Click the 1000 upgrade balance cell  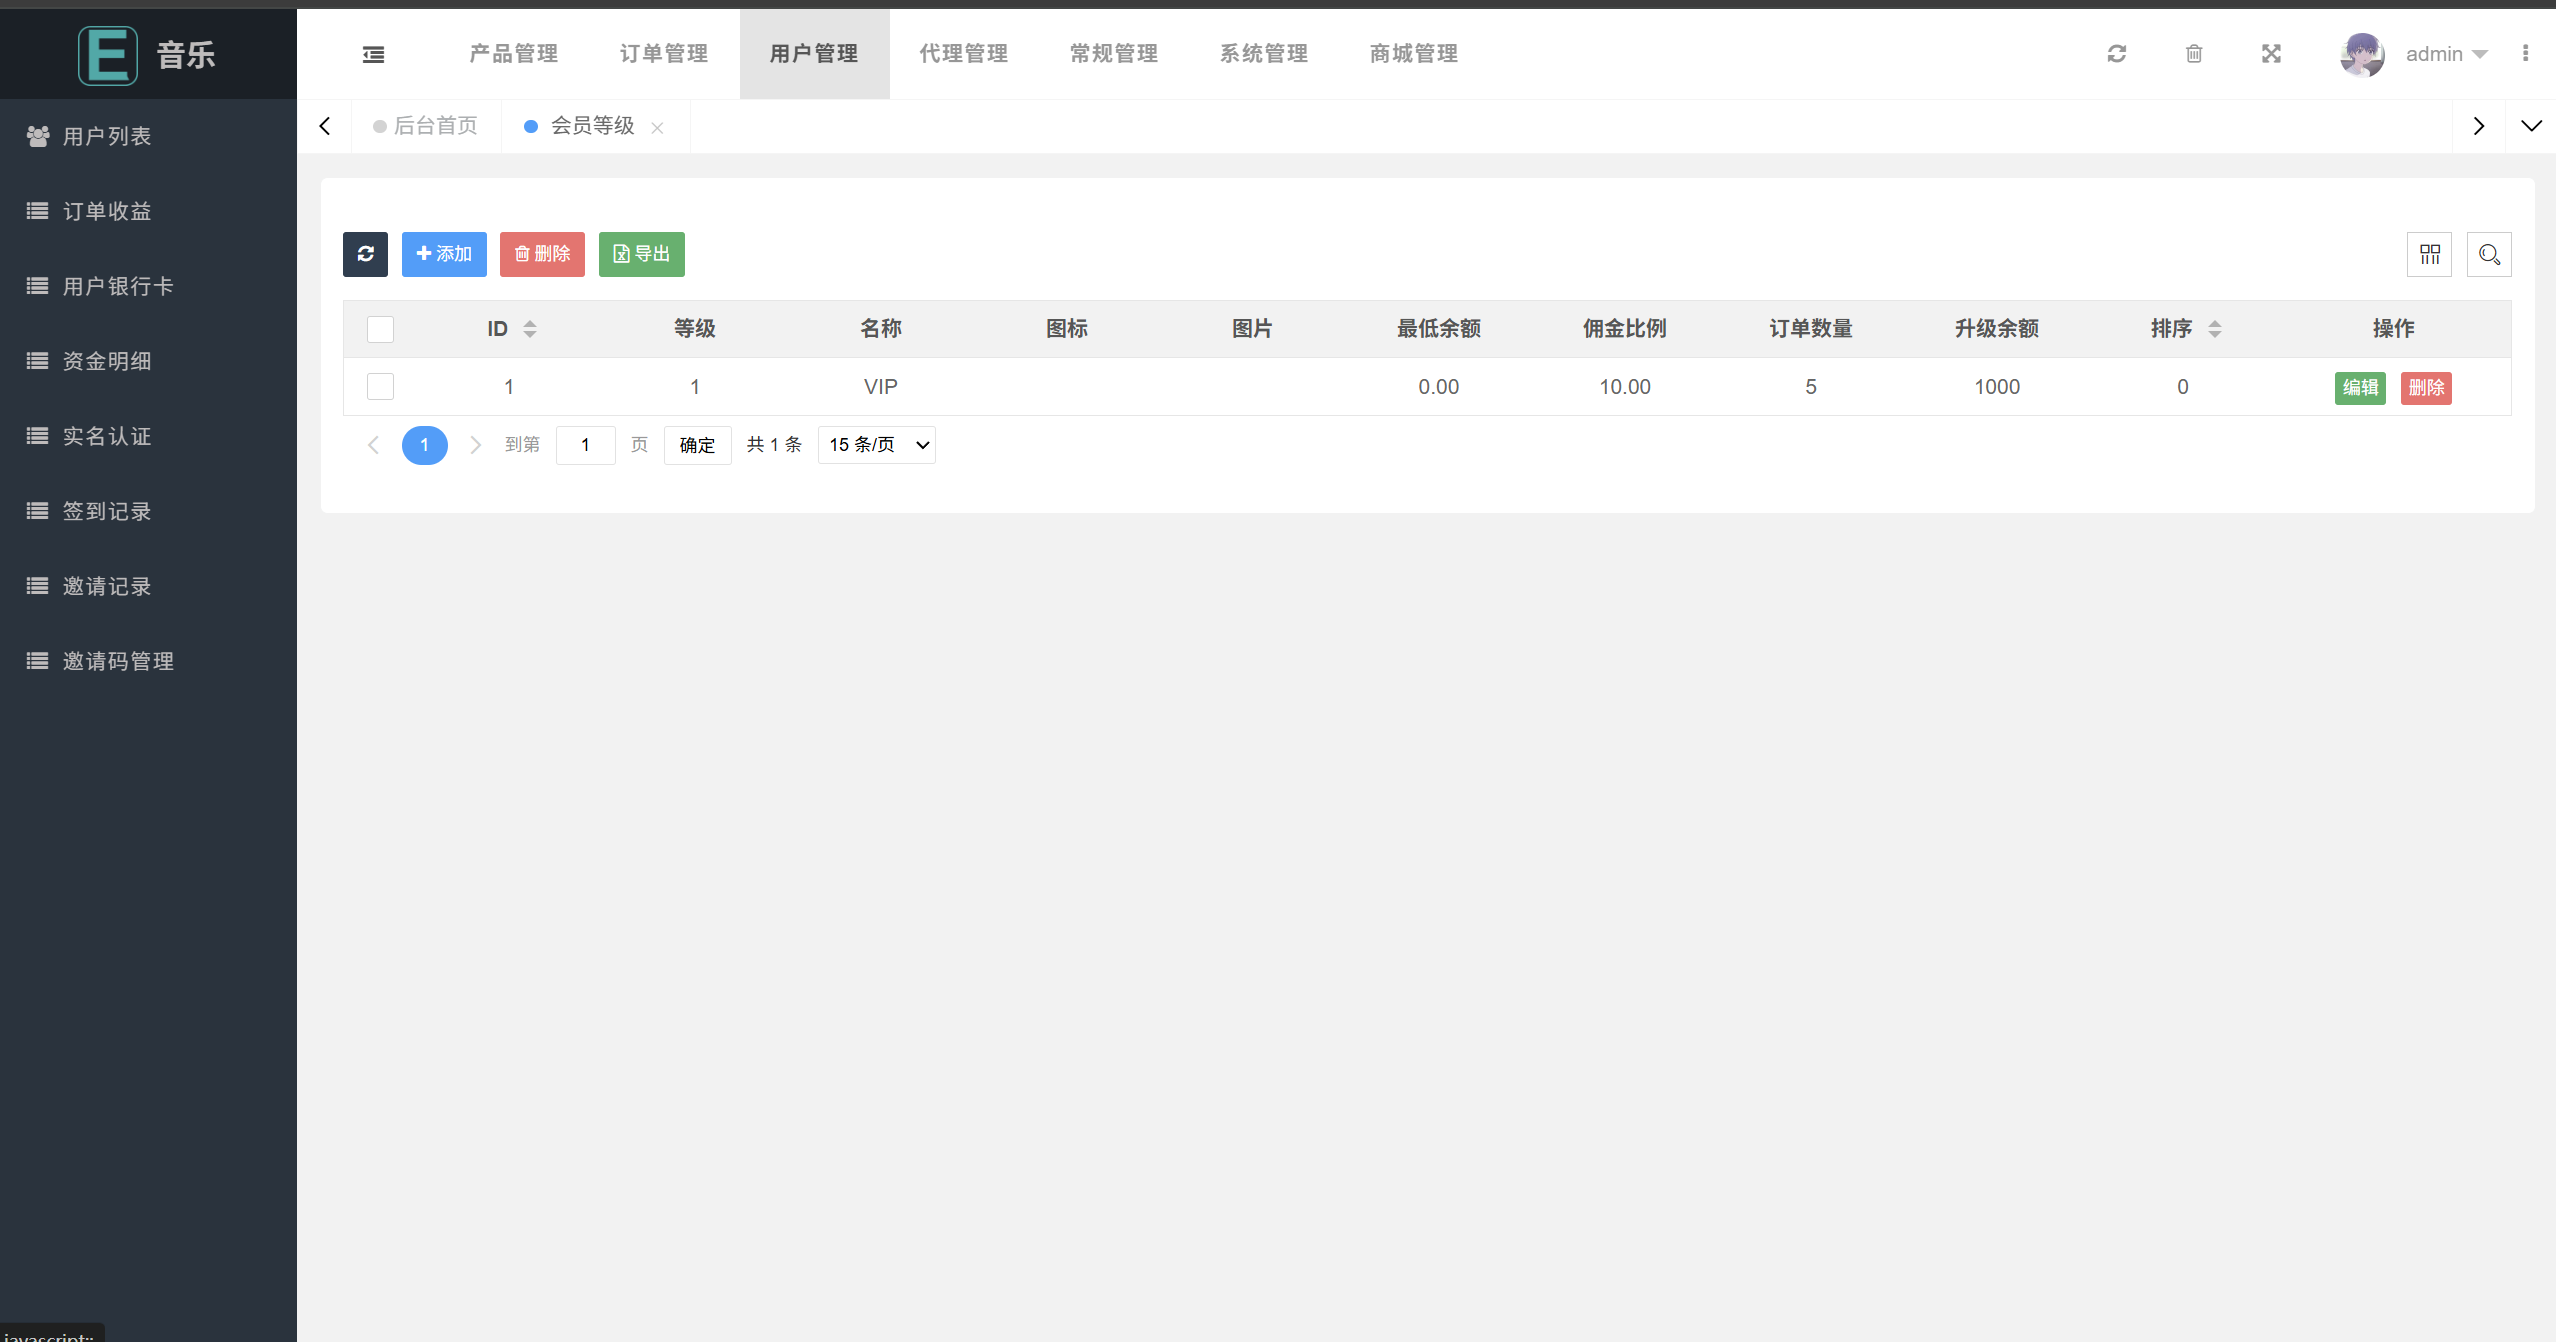click(1996, 387)
